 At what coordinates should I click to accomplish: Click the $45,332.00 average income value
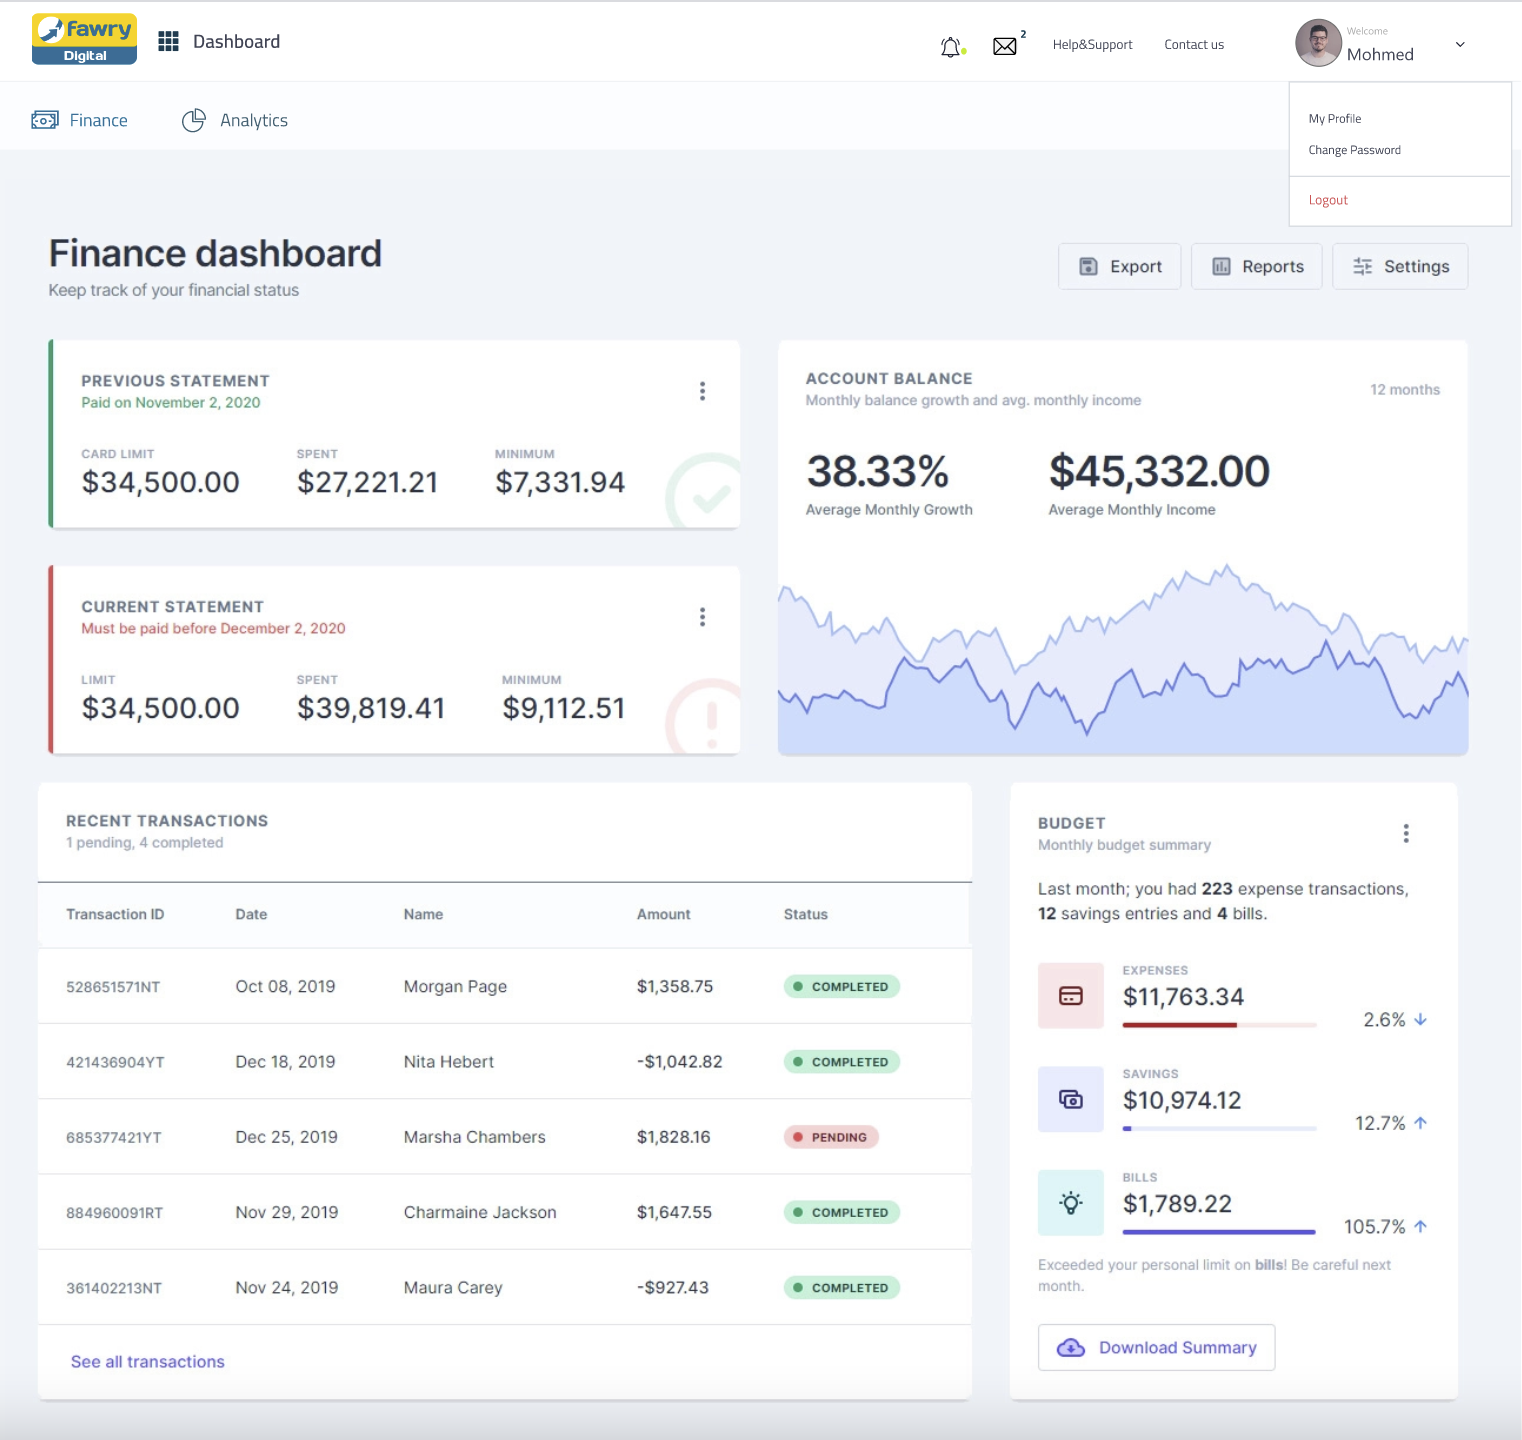tap(1159, 471)
